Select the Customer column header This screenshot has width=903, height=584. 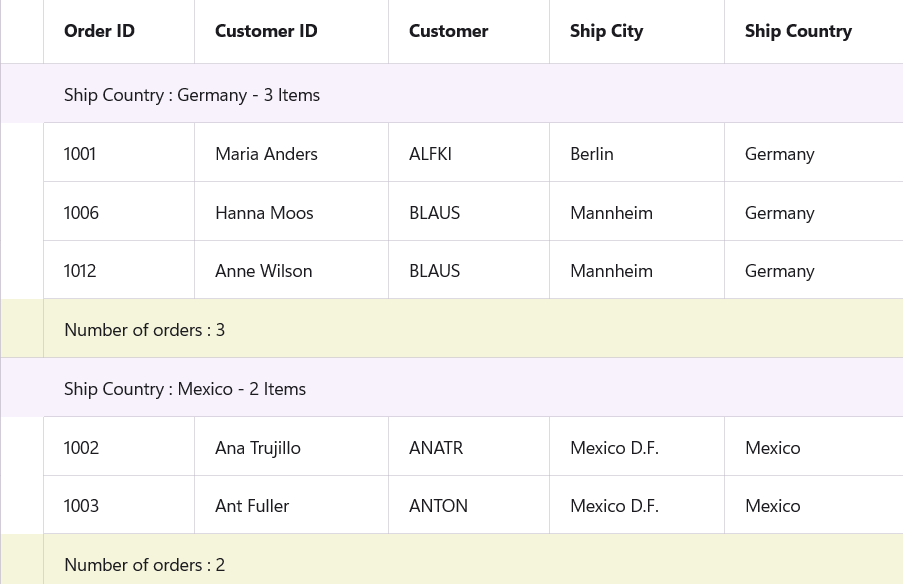point(448,31)
